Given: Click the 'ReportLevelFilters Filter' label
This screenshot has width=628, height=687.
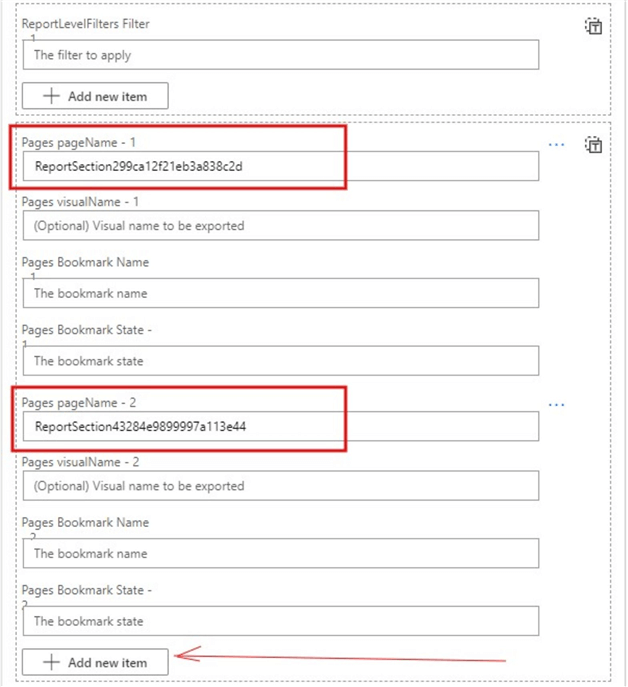Looking at the screenshot, I should (86, 23).
